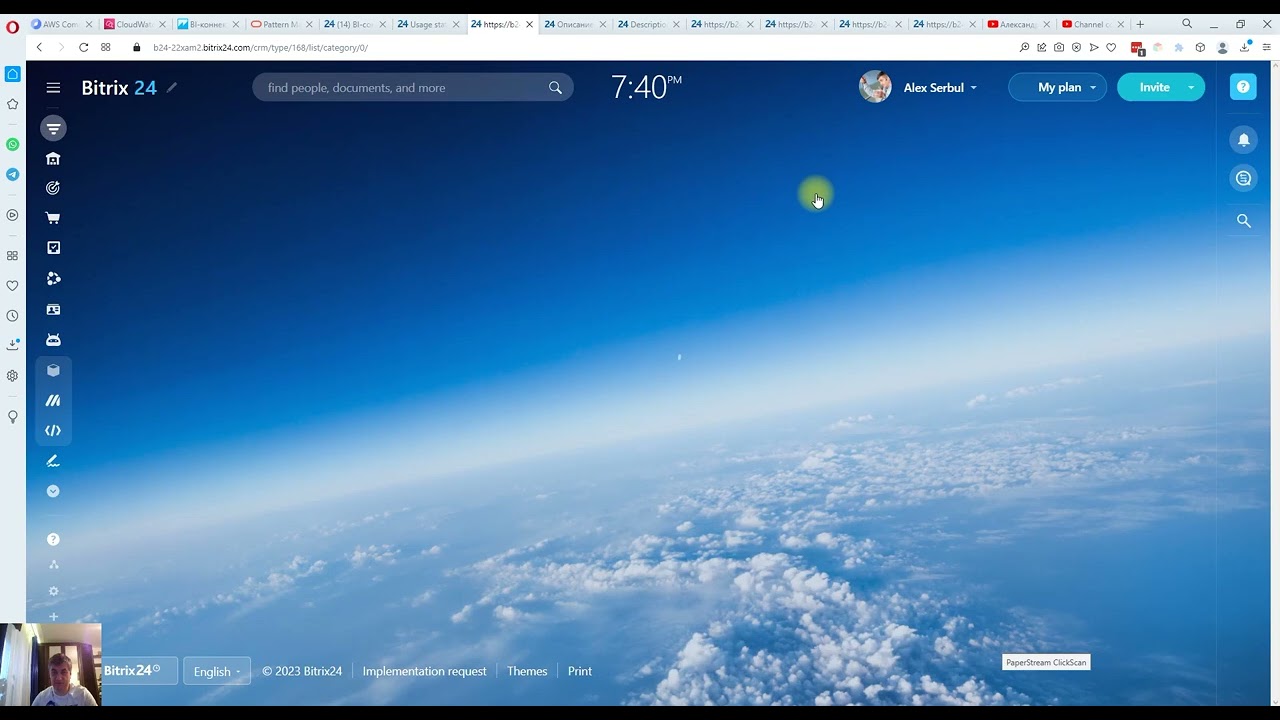Click the PaperStream ClickScan label
The width and height of the screenshot is (1280, 720).
pos(1046,662)
